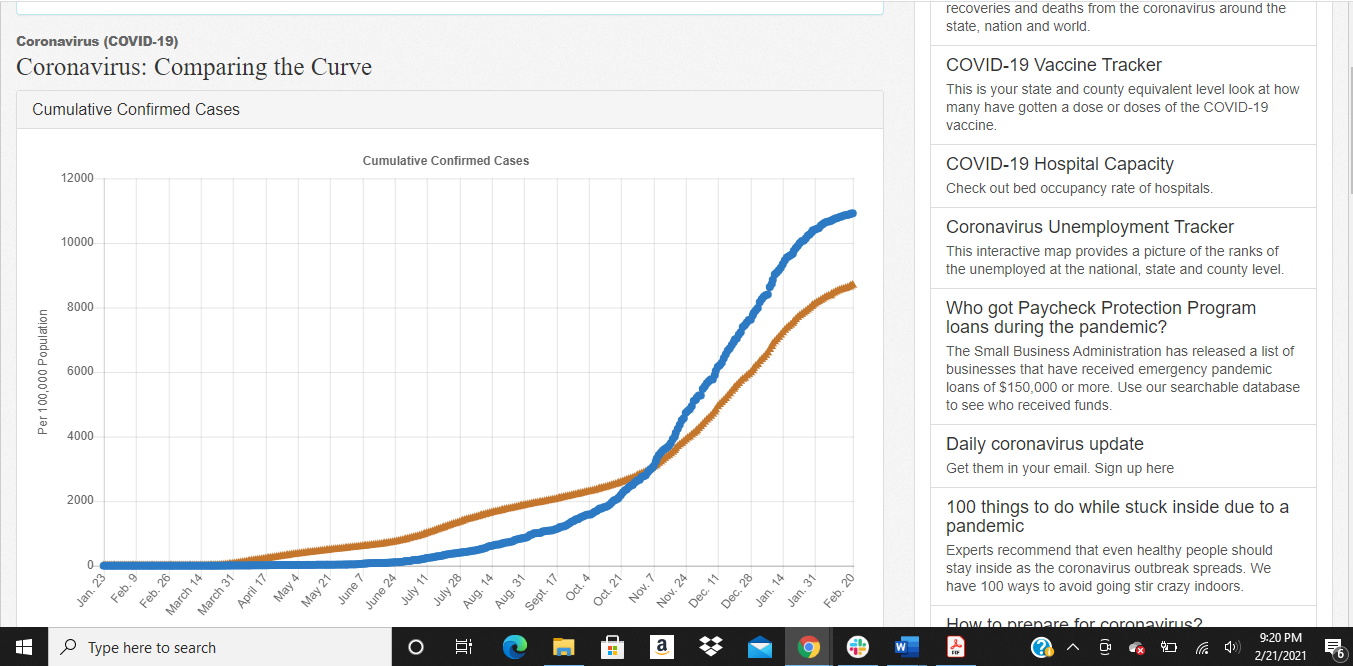Click the blue line's Feb. 20 endpoint
The height and width of the screenshot is (666, 1353).
(851, 213)
